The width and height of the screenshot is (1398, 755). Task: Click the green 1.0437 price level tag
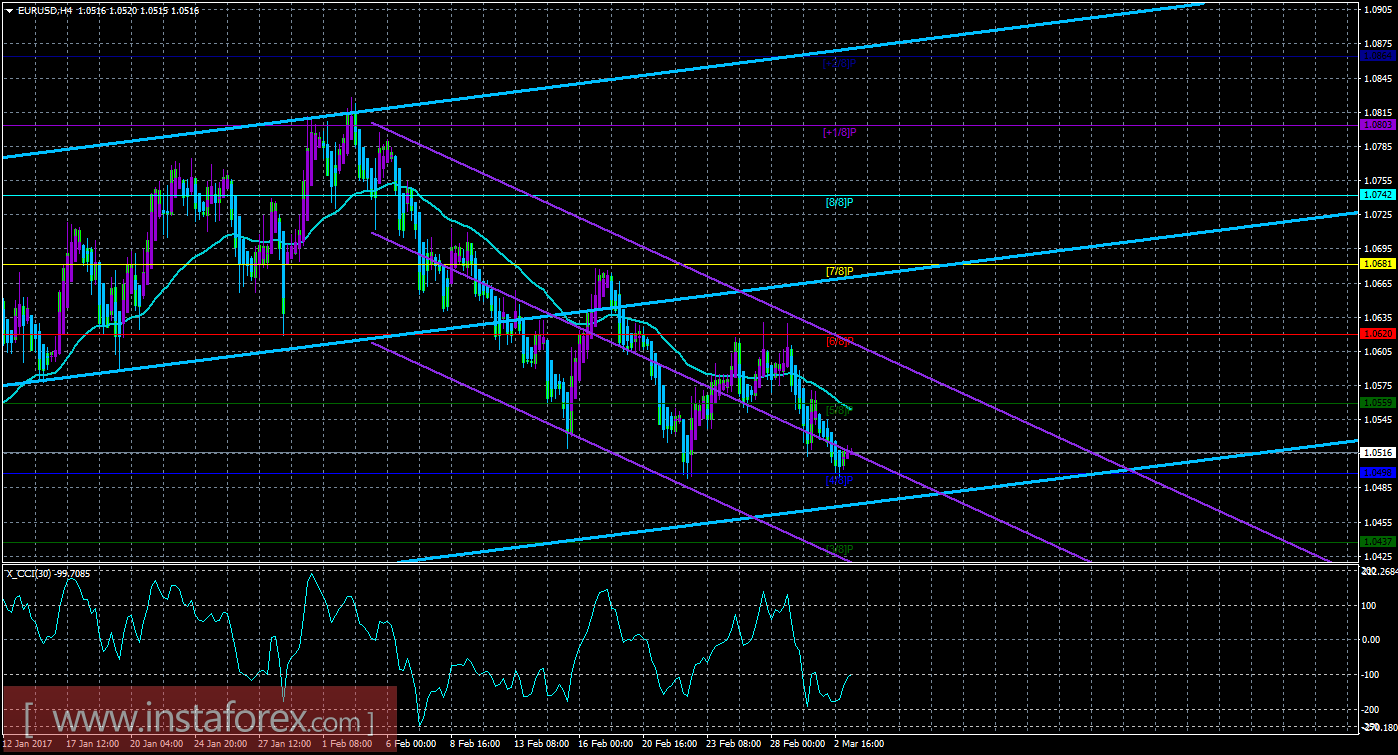(x=1377, y=541)
